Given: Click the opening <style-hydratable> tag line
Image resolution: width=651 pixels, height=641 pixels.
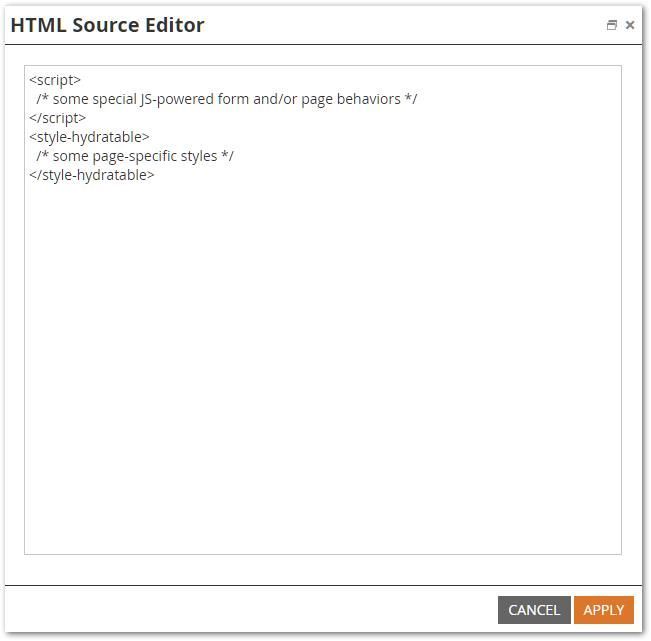Looking at the screenshot, I should coord(89,137).
